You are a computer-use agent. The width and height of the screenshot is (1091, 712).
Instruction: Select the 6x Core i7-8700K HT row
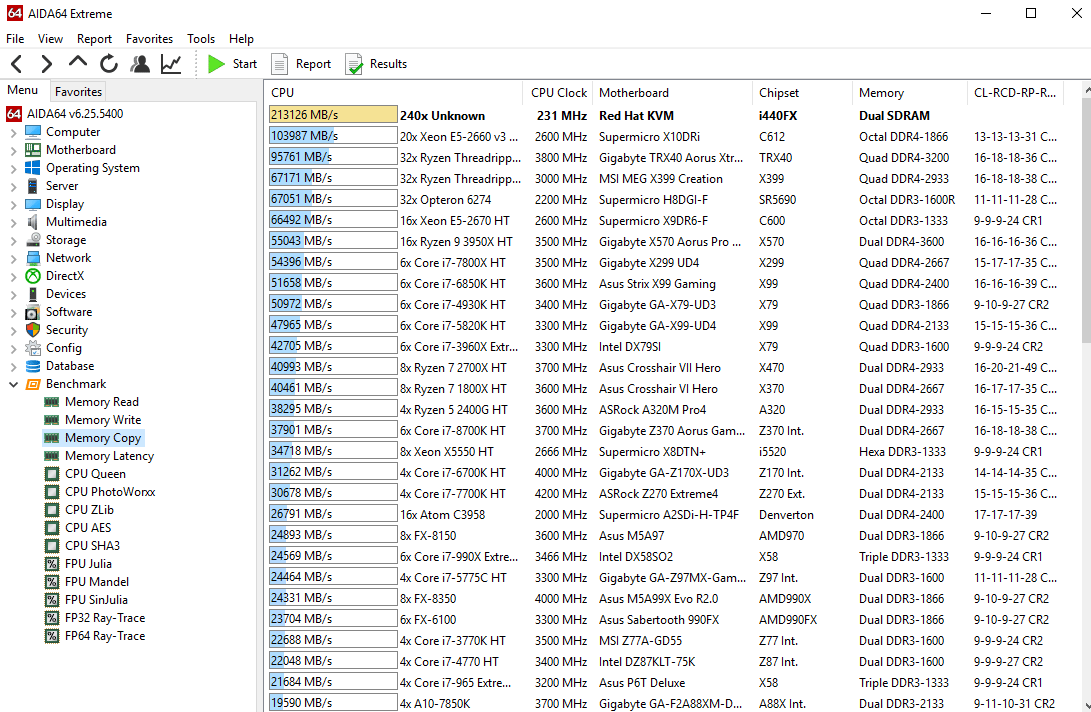(x=664, y=431)
